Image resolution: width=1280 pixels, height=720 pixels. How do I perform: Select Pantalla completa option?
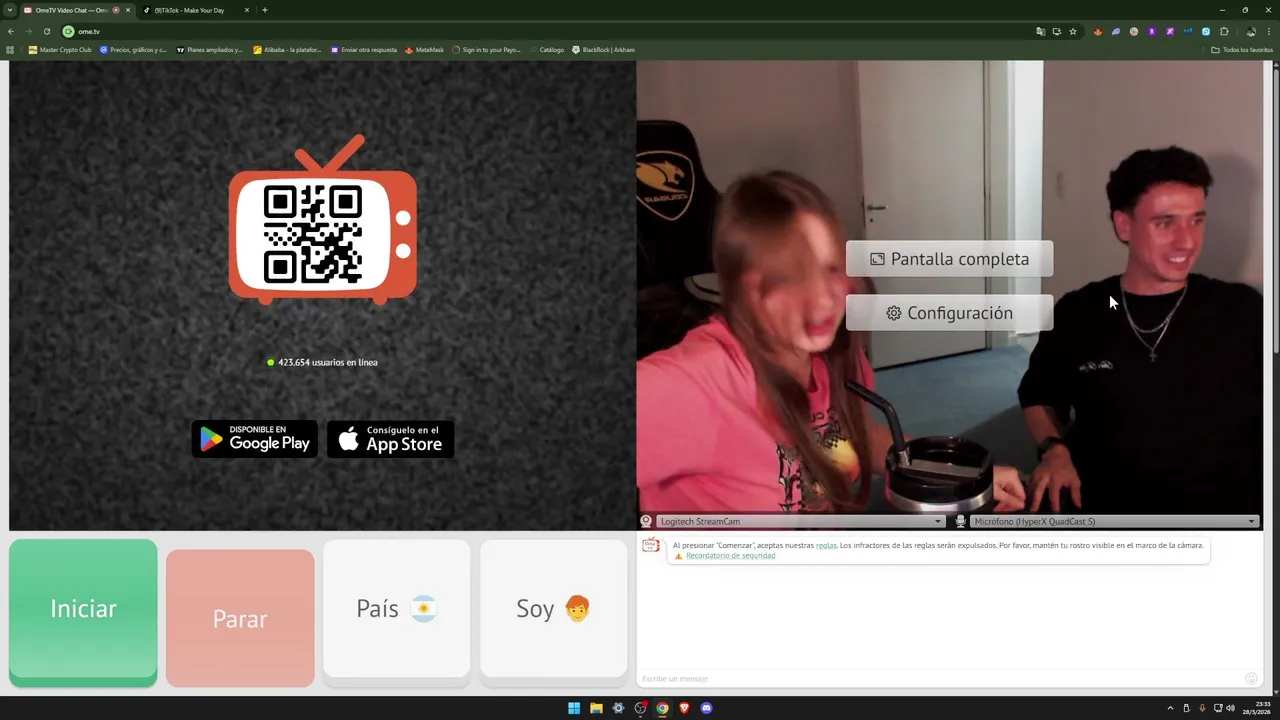949,259
